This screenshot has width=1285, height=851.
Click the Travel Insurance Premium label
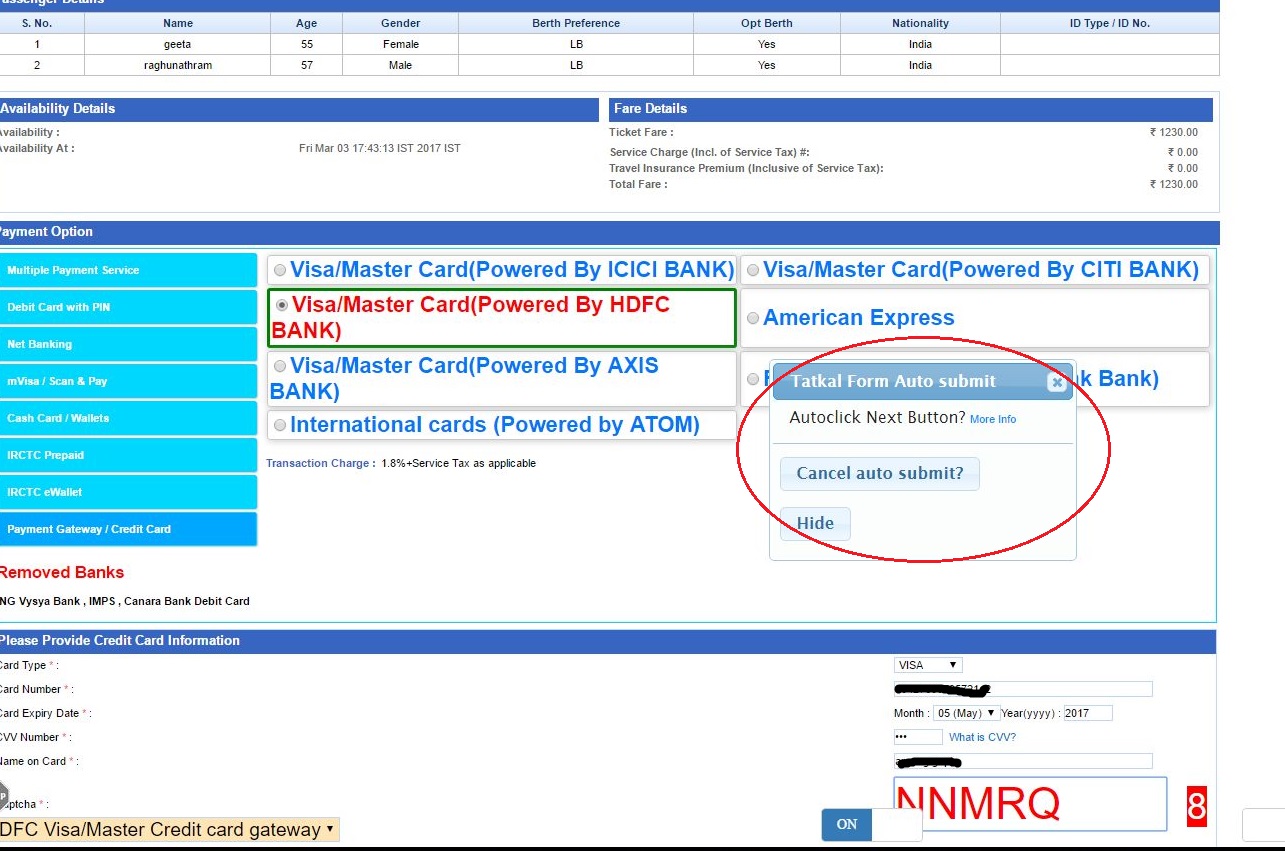746,168
